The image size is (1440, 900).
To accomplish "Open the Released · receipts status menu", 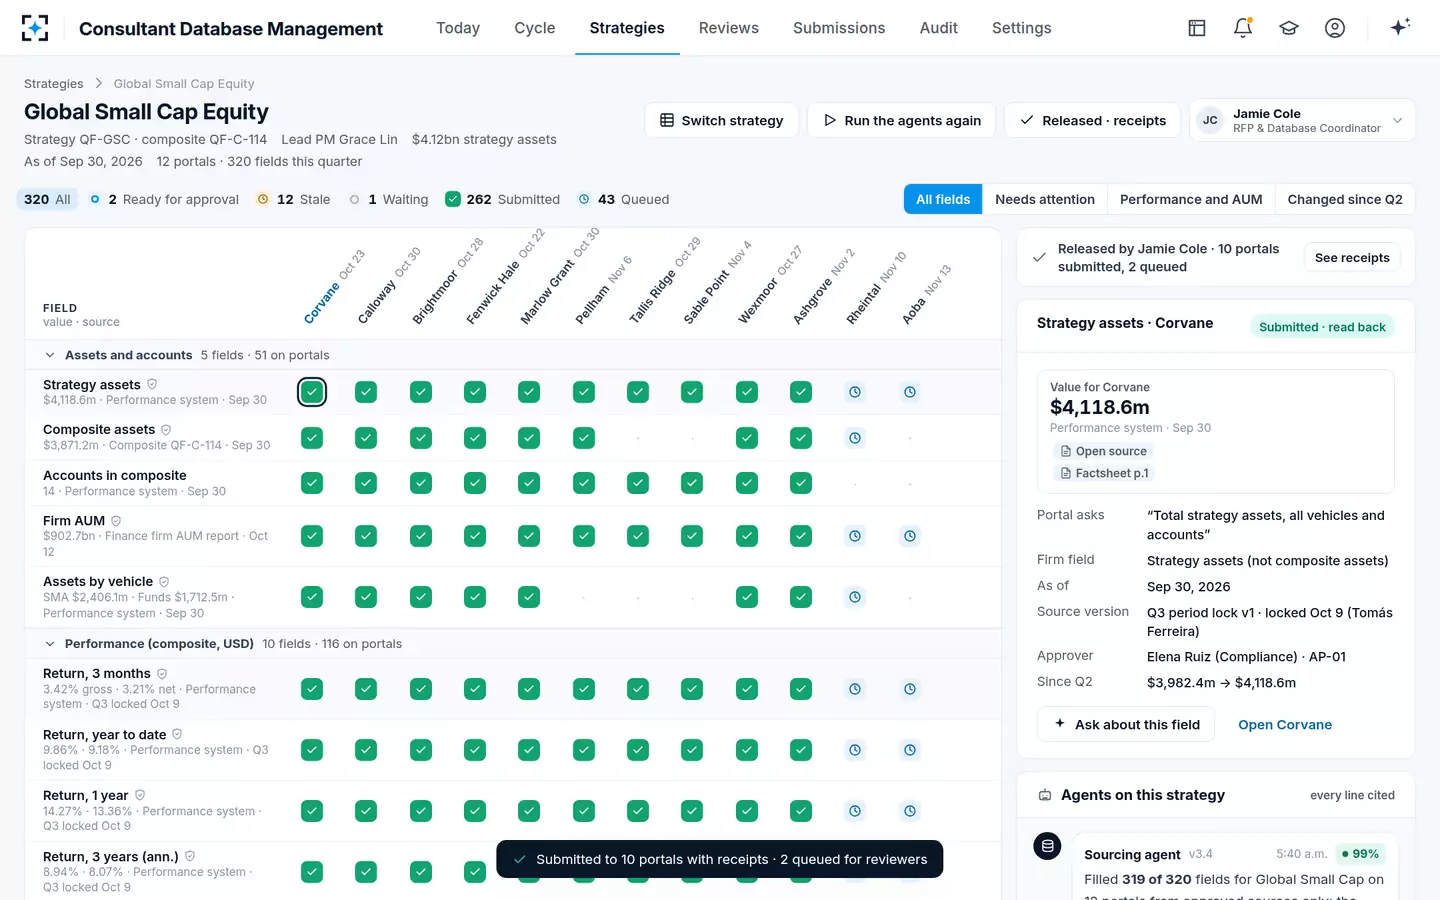I will click(x=1092, y=120).
